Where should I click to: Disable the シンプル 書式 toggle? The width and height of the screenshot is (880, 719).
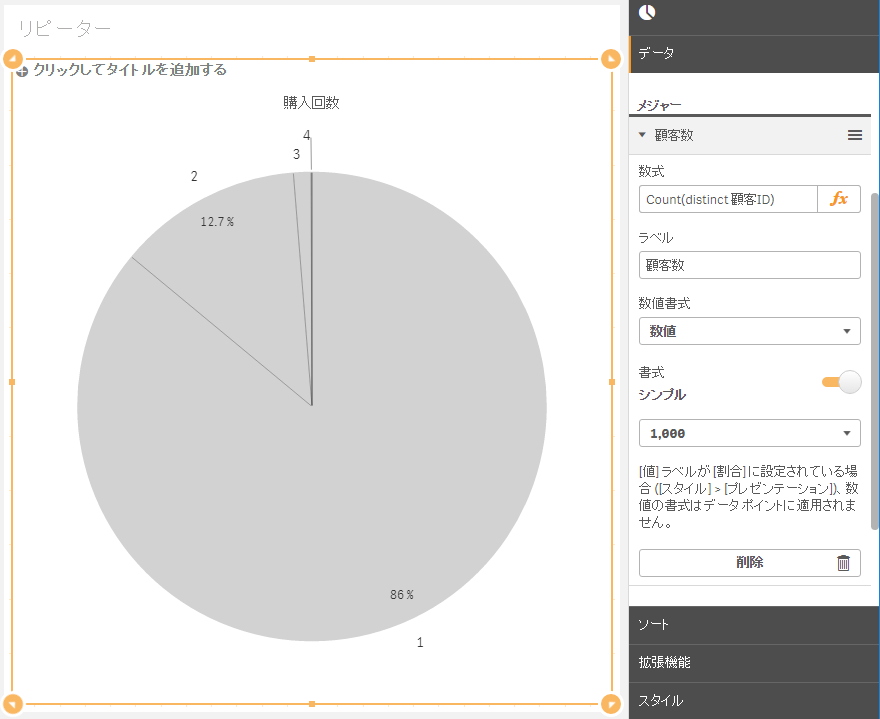point(840,382)
